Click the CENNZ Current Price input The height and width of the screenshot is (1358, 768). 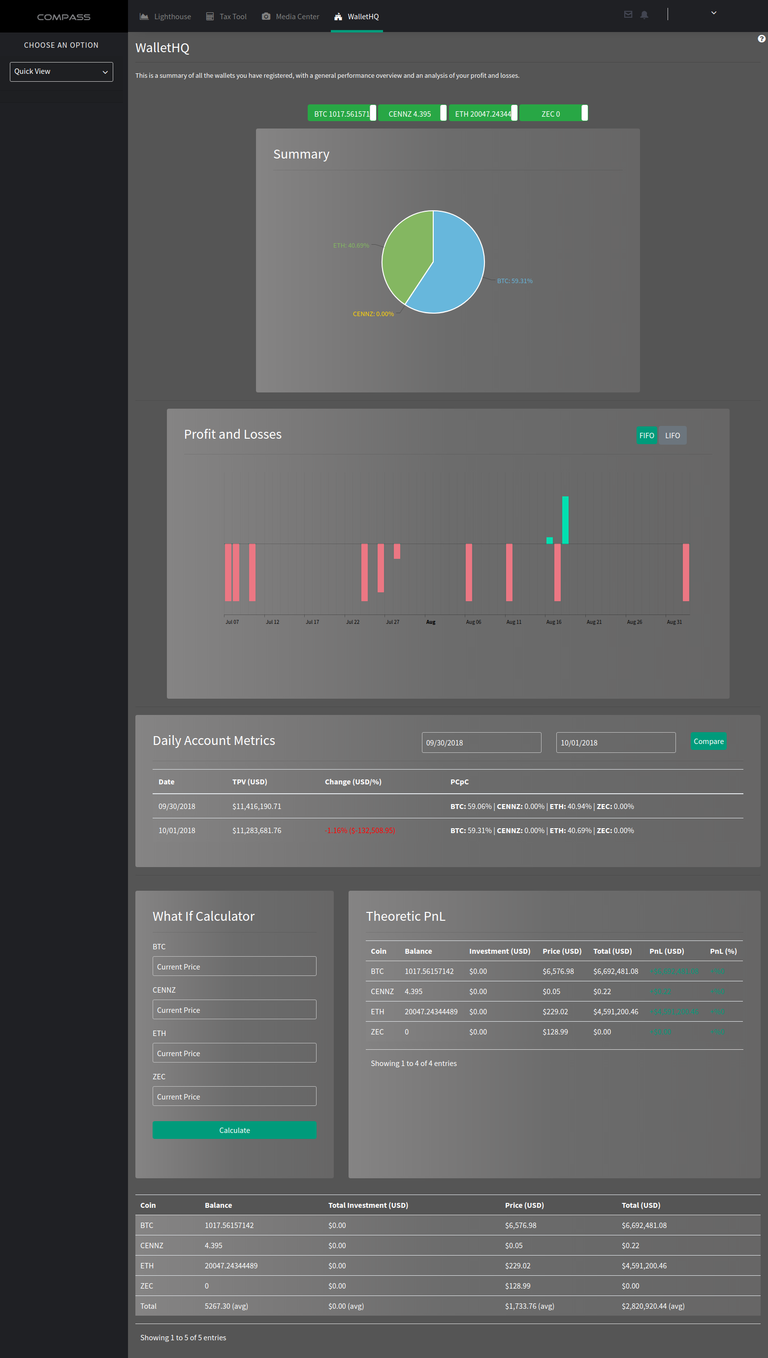pos(234,1010)
